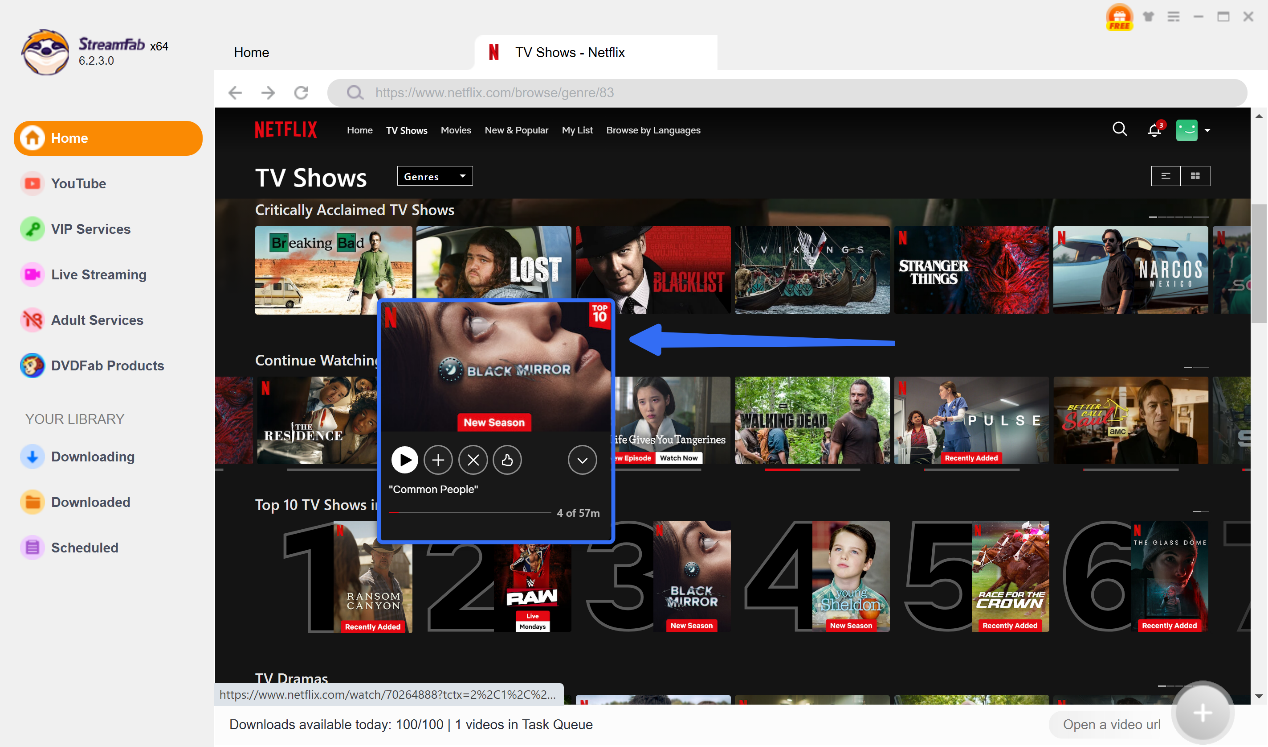Viewport: 1268px width, 747px height.
Task: Switch to the Home tab
Action: click(x=251, y=52)
